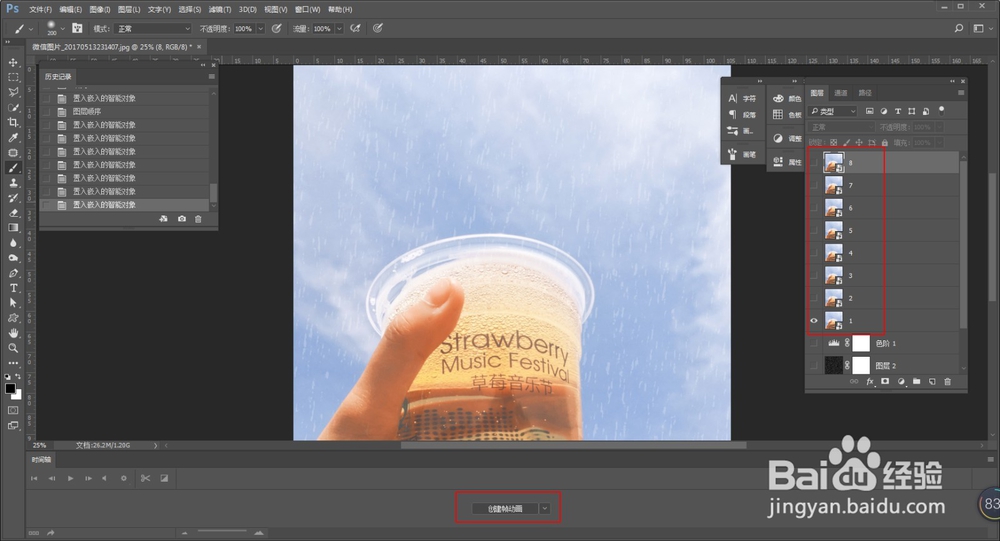1000x541 pixels.
Task: Select the Rectangular Marquee tool
Action: (x=13, y=77)
